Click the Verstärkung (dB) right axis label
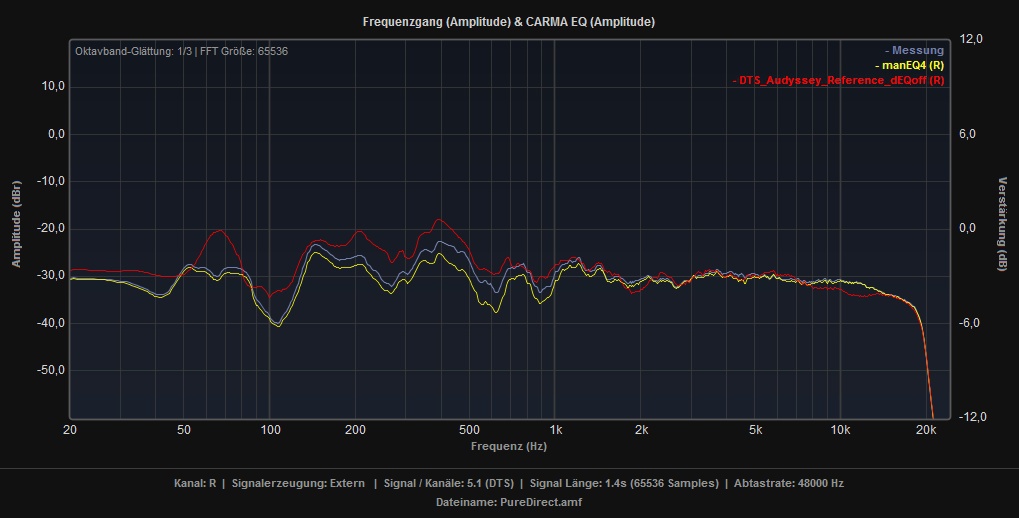Viewport: 1019px width, 518px height. tap(1003, 227)
